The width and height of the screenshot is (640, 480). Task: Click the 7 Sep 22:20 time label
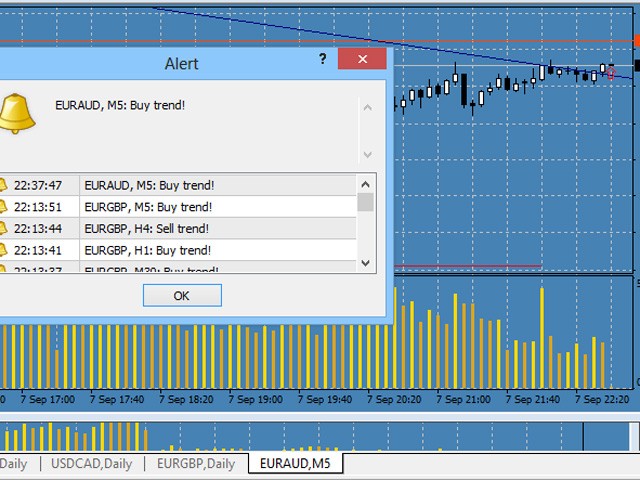tap(602, 399)
